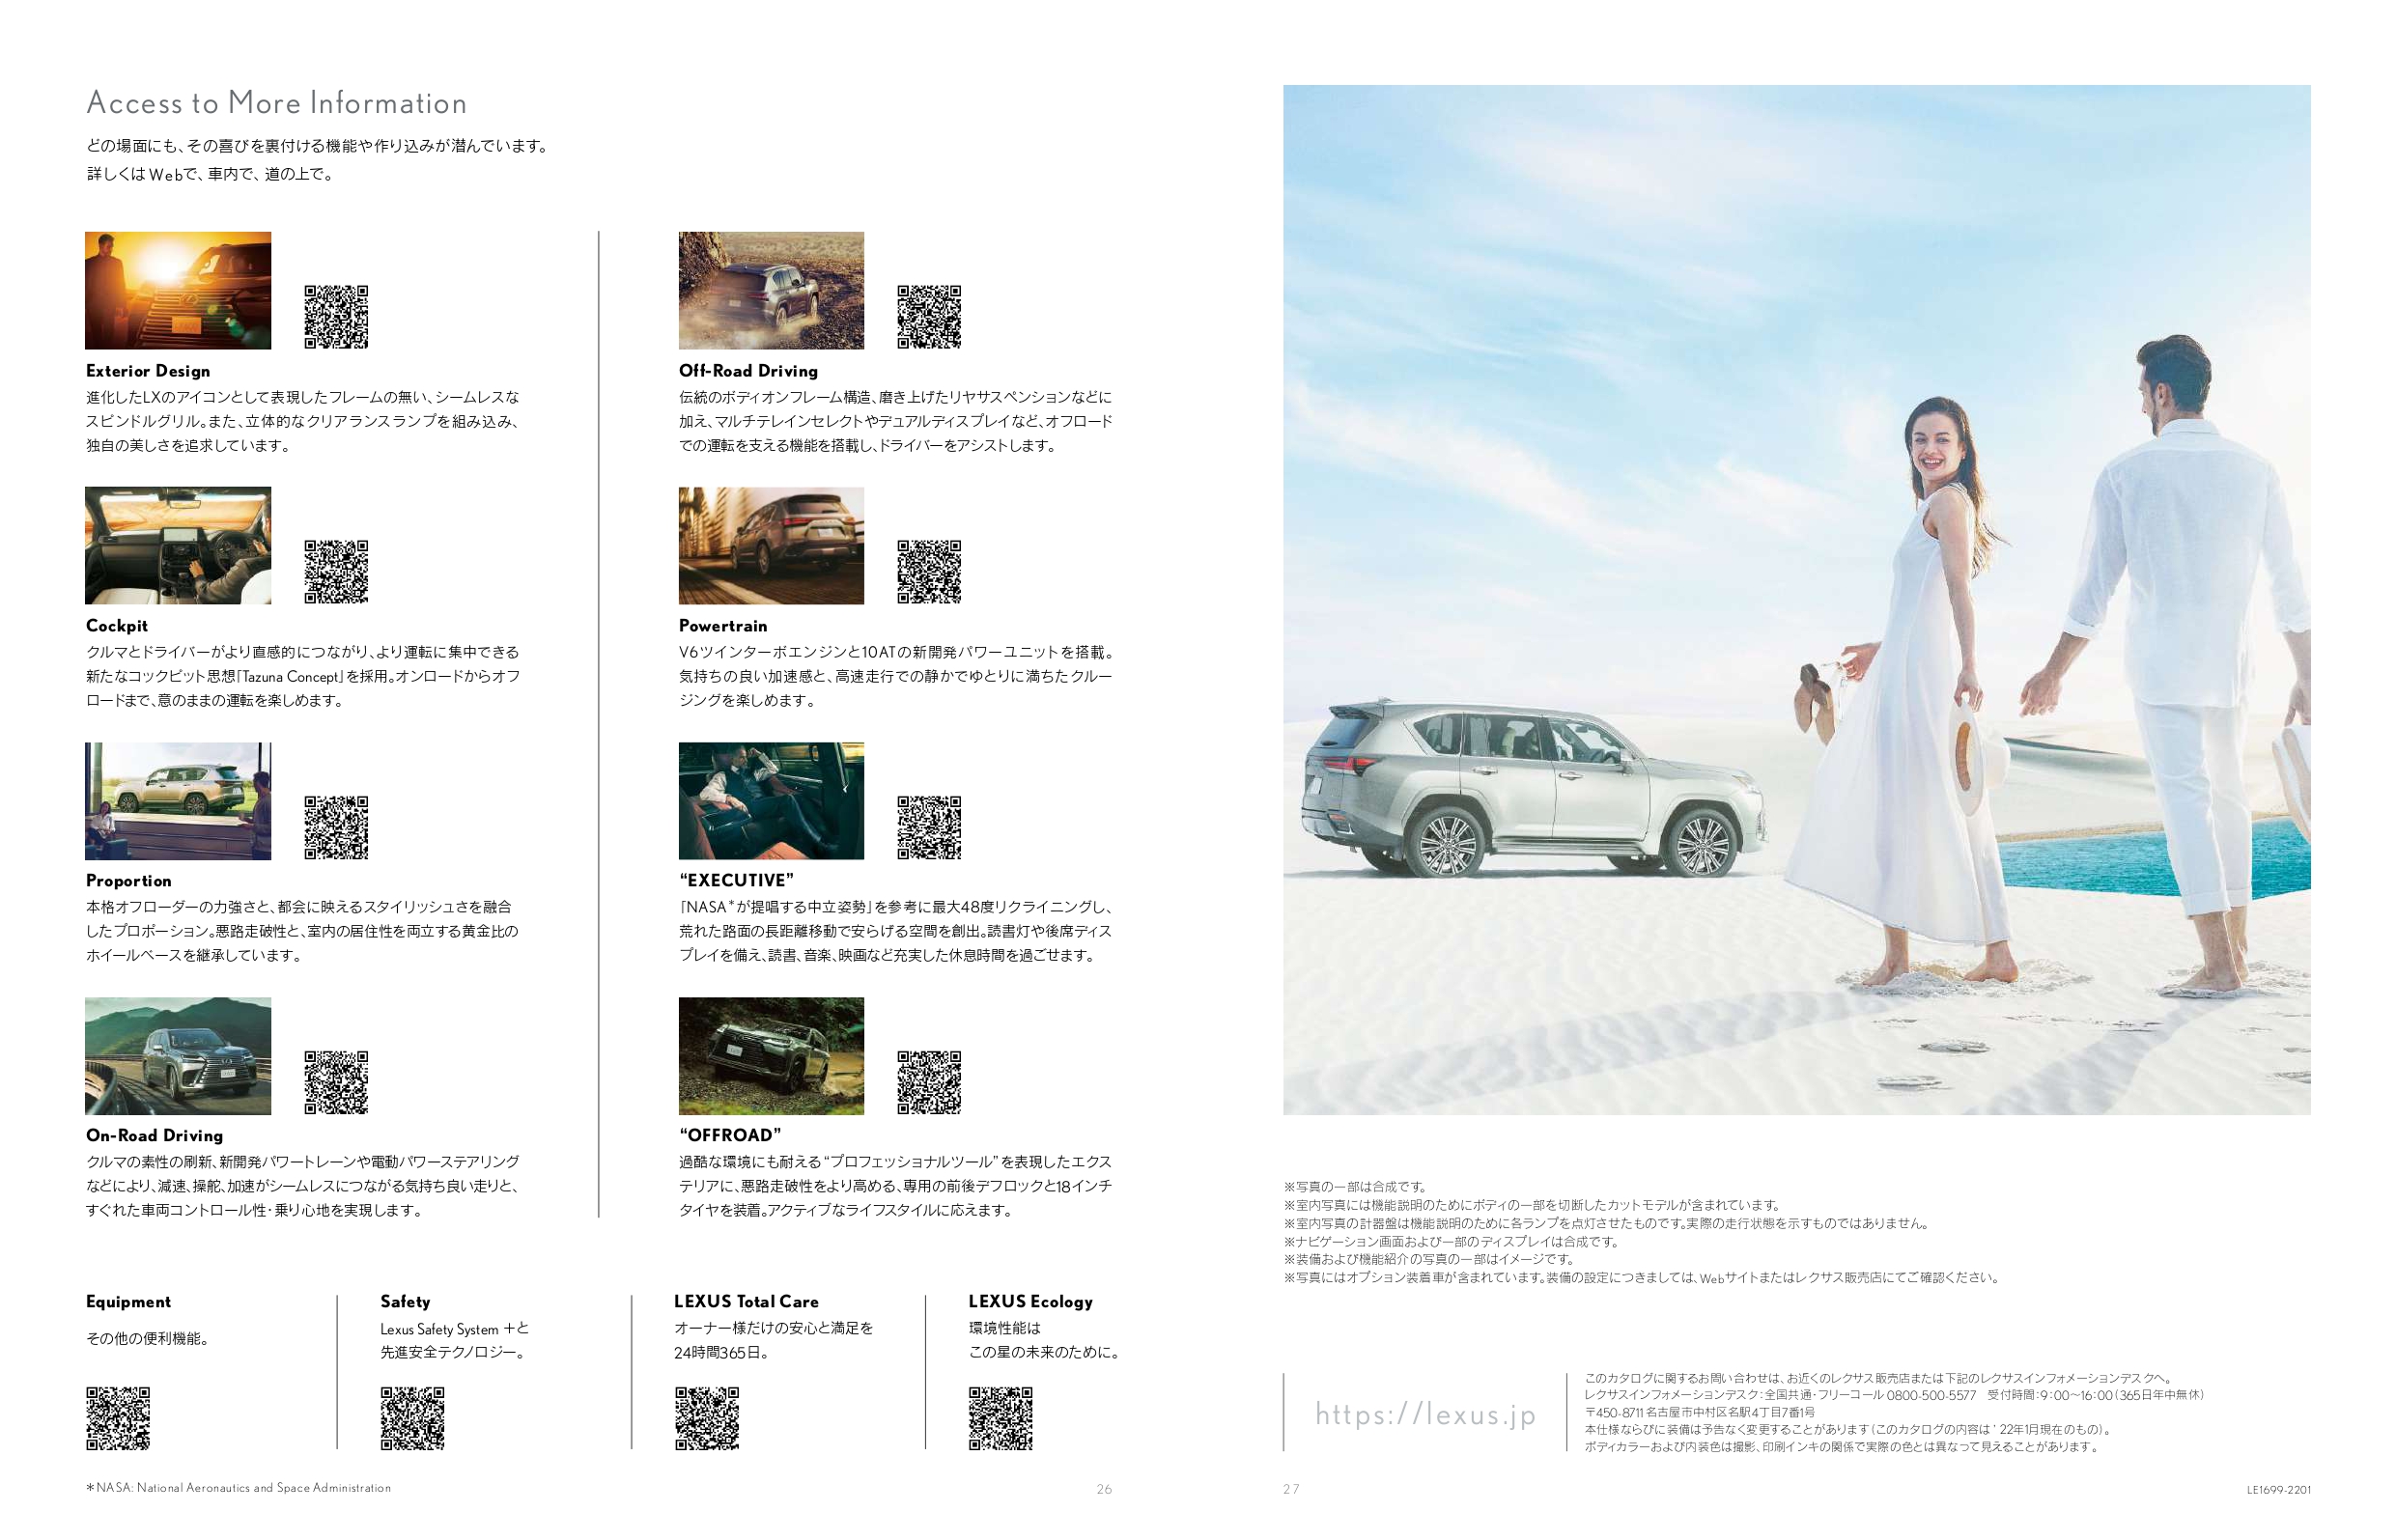The width and height of the screenshot is (2396, 1540).
Task: Click the Off-Road Driving QR code
Action: coord(929,317)
